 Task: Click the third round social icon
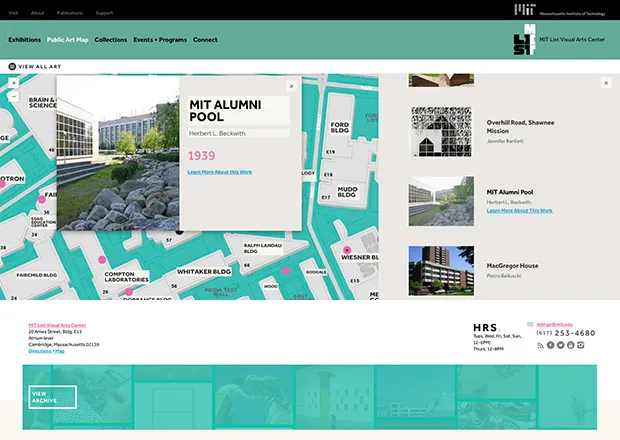(x=571, y=345)
